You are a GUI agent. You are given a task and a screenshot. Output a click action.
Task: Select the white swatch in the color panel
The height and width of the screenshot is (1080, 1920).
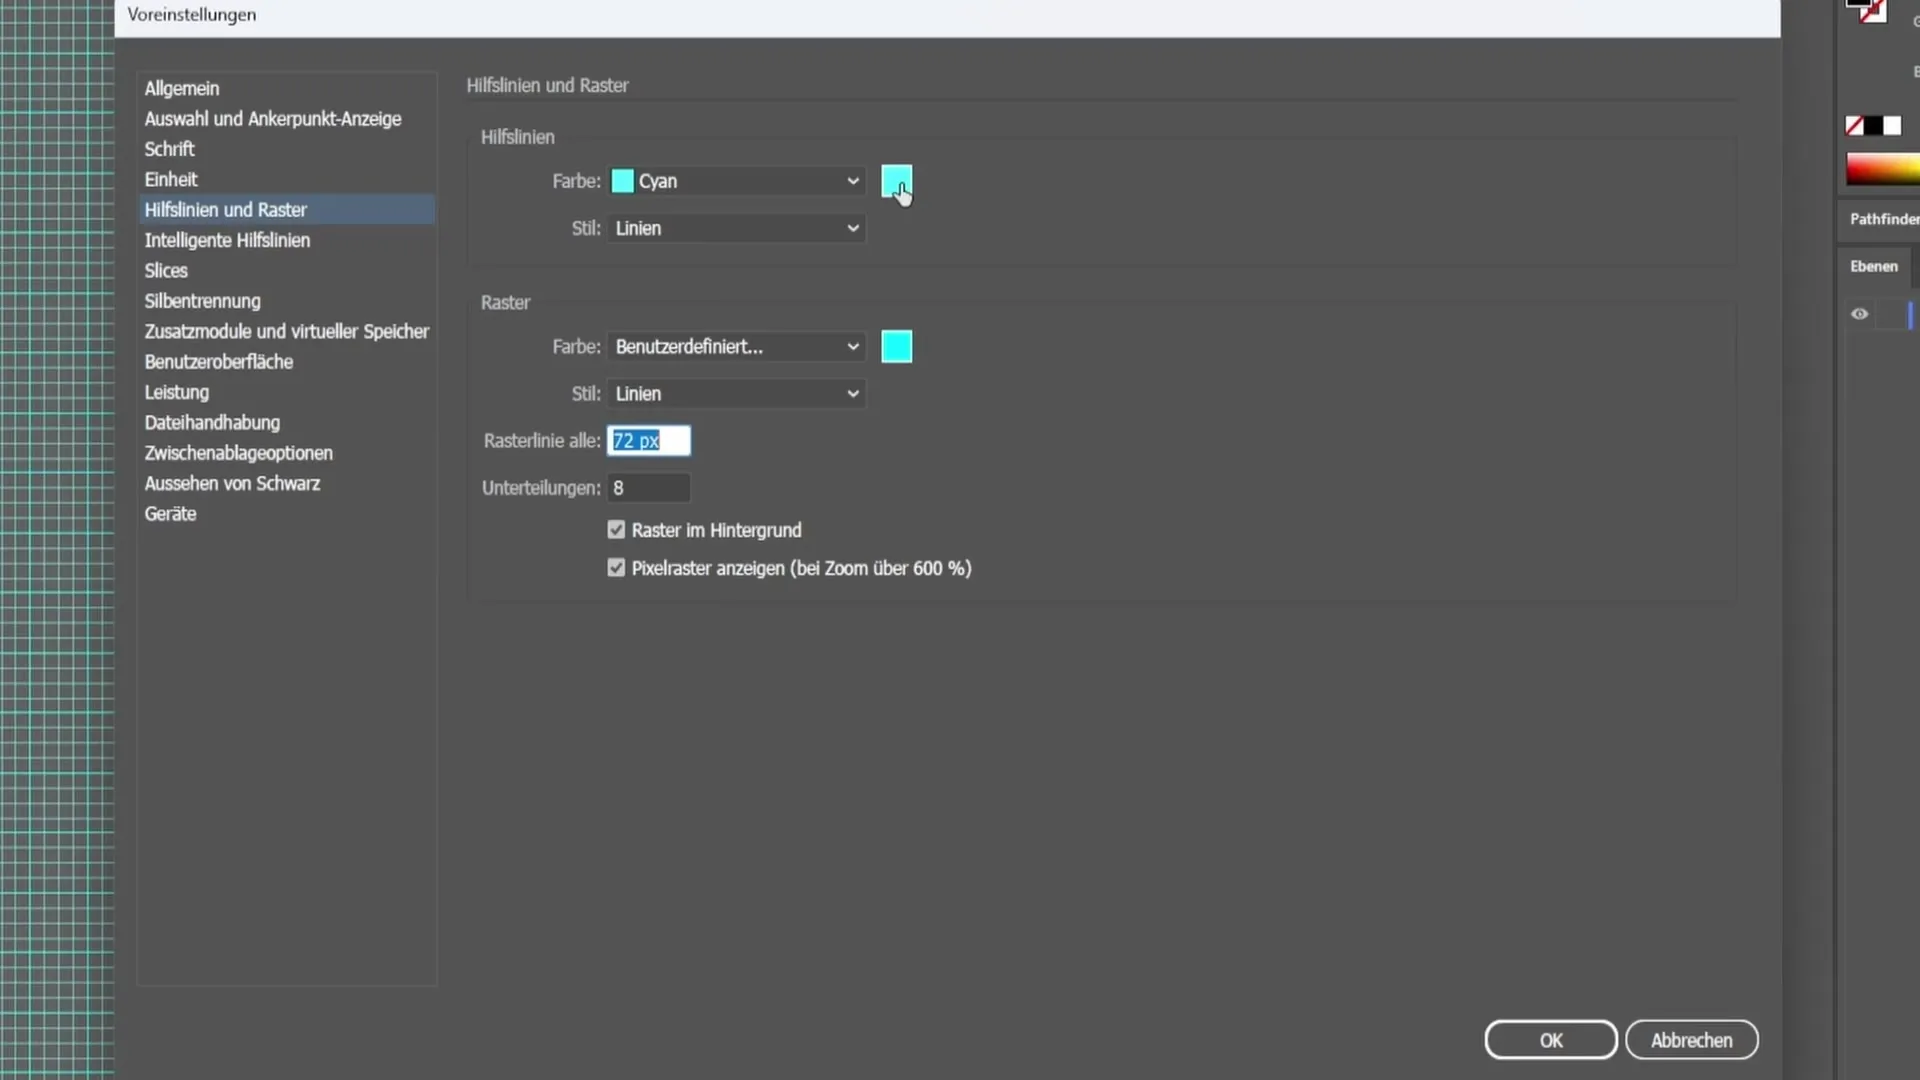[1892, 126]
